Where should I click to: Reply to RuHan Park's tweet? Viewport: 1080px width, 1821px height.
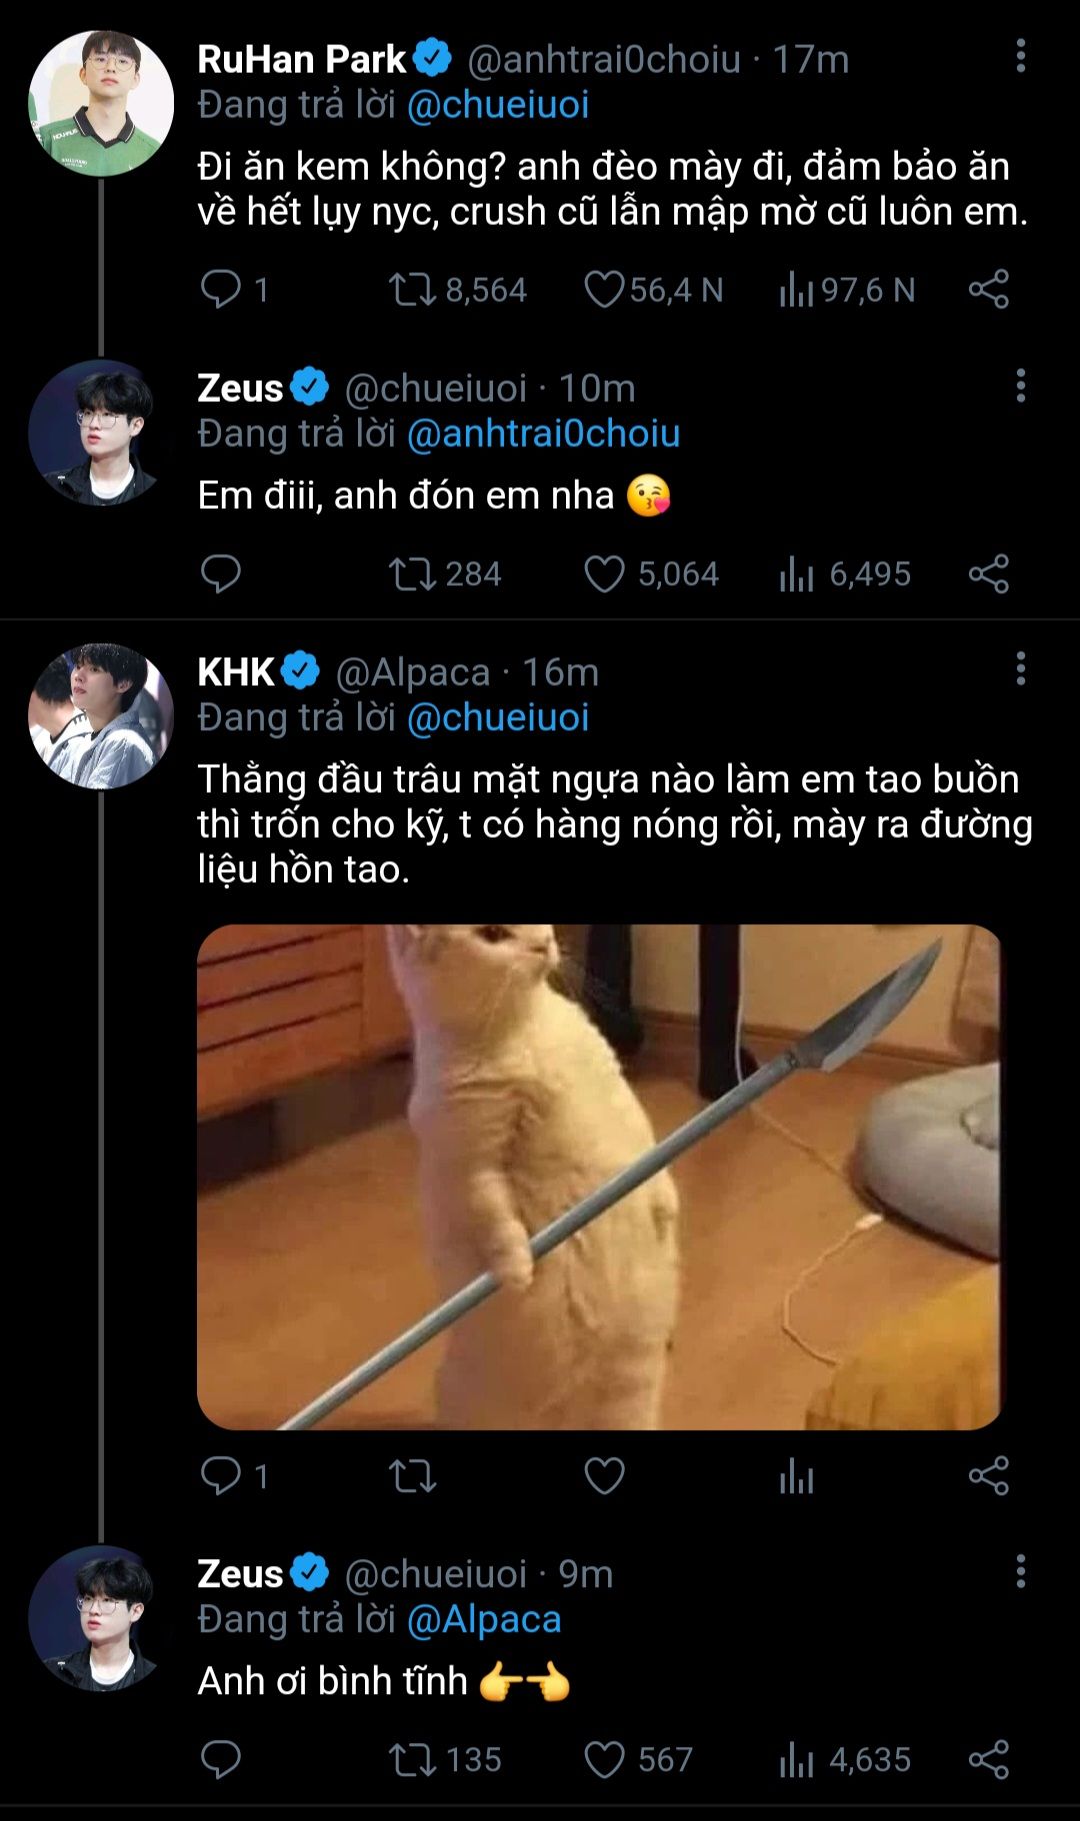221,290
